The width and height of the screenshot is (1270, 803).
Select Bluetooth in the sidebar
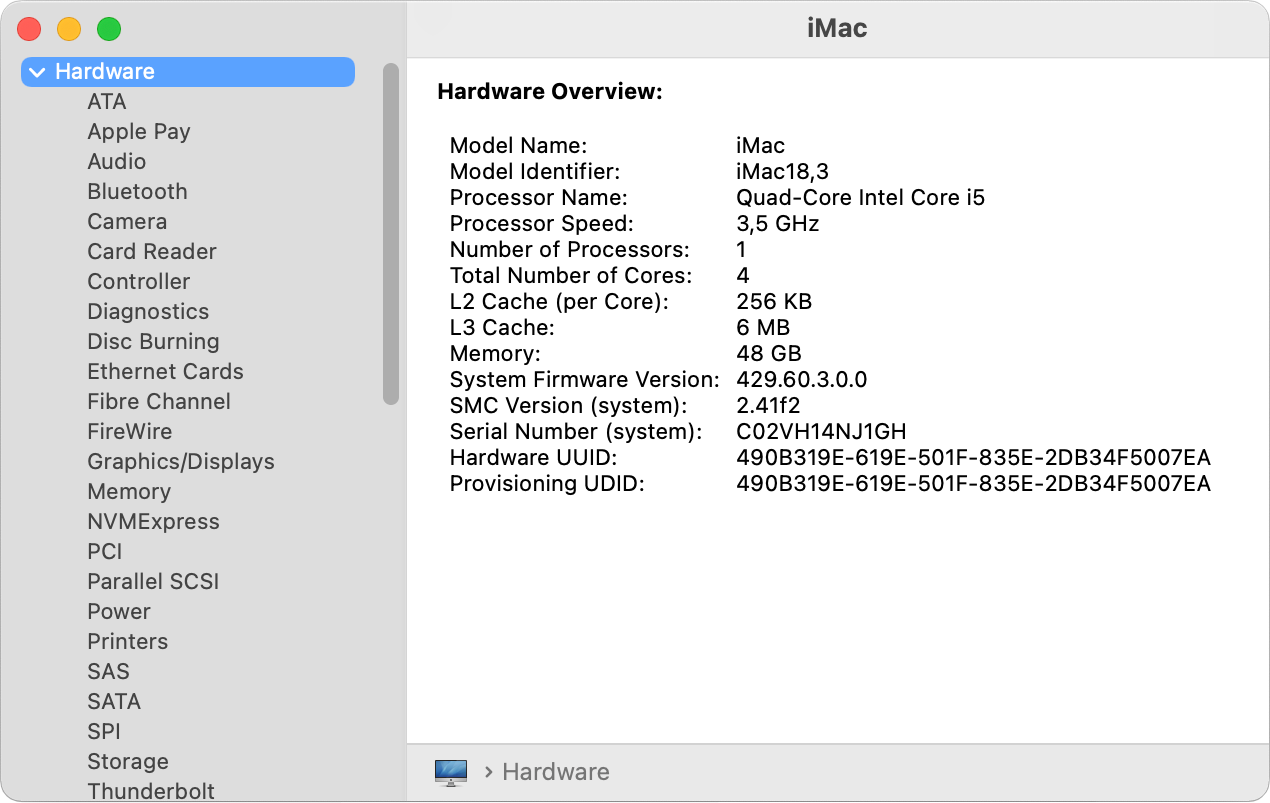(x=137, y=192)
